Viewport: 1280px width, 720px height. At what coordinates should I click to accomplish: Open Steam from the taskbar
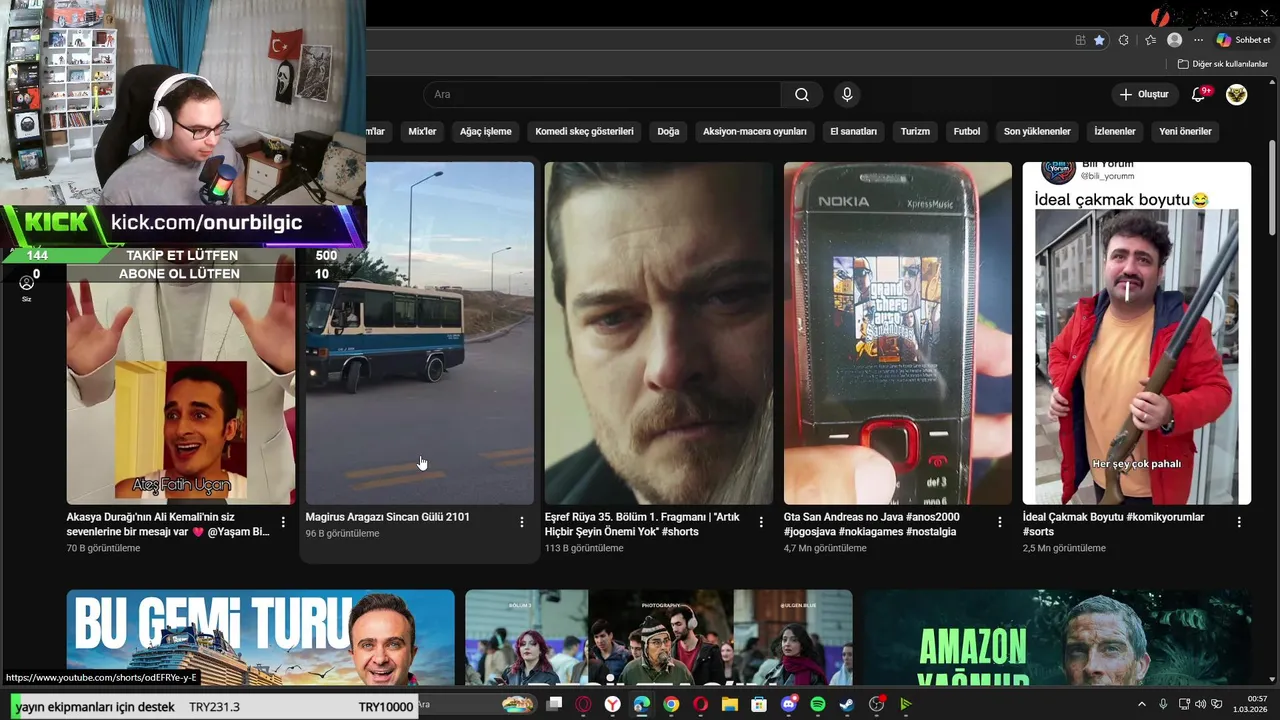click(847, 704)
